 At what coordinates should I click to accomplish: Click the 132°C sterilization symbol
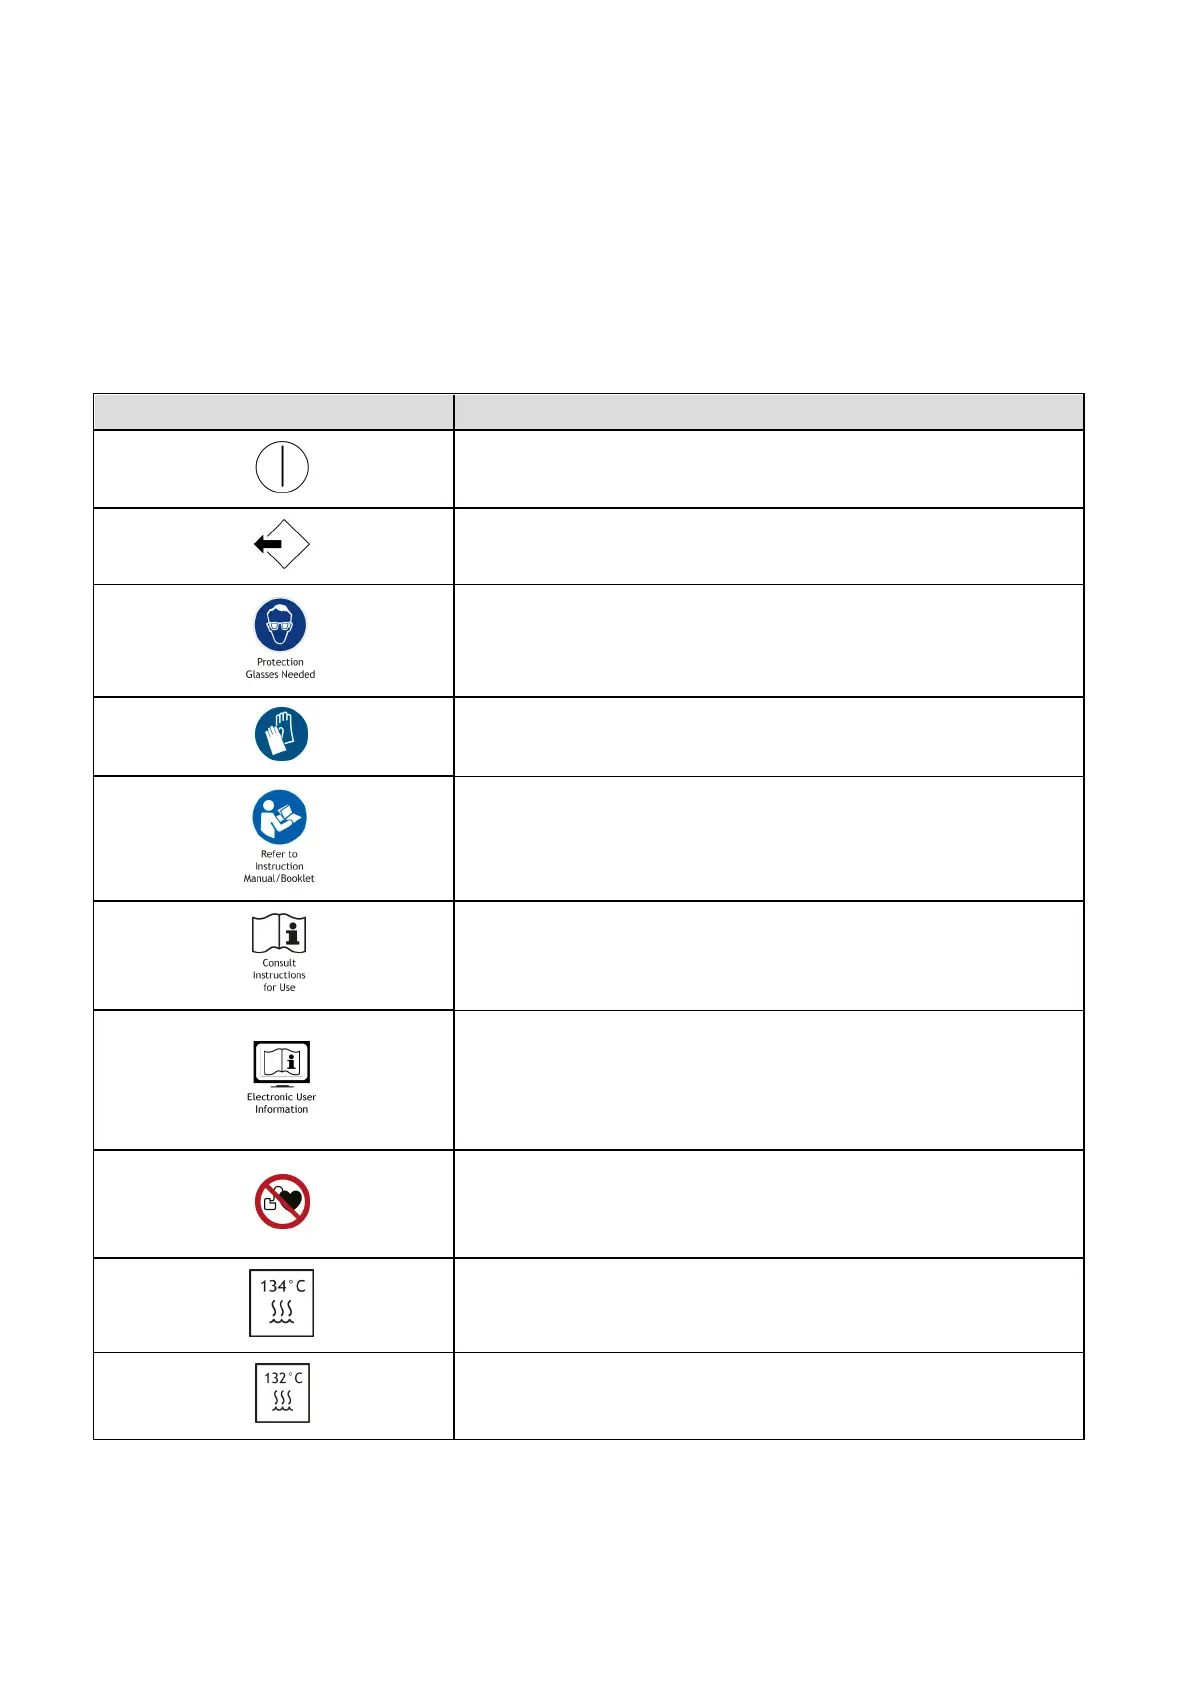tap(282, 1392)
